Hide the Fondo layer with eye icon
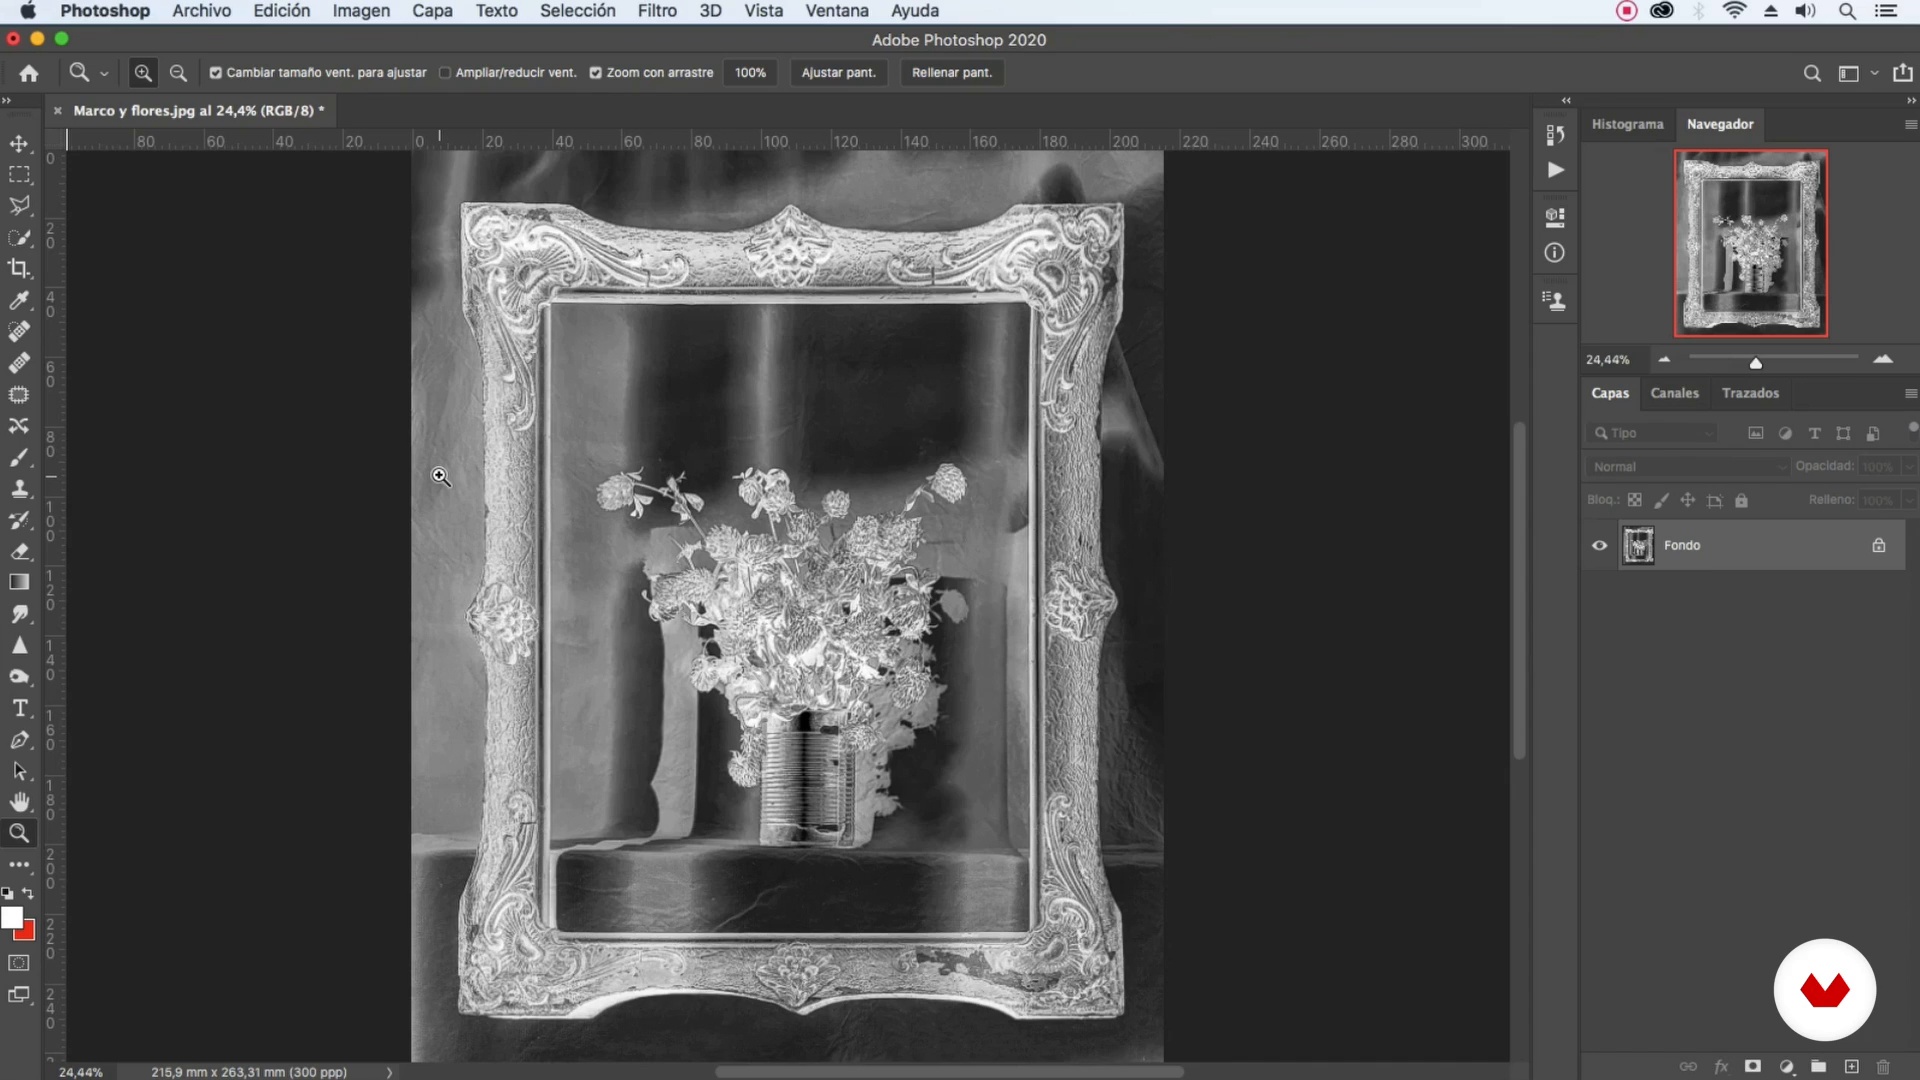The image size is (1920, 1080). pyautogui.click(x=1599, y=545)
